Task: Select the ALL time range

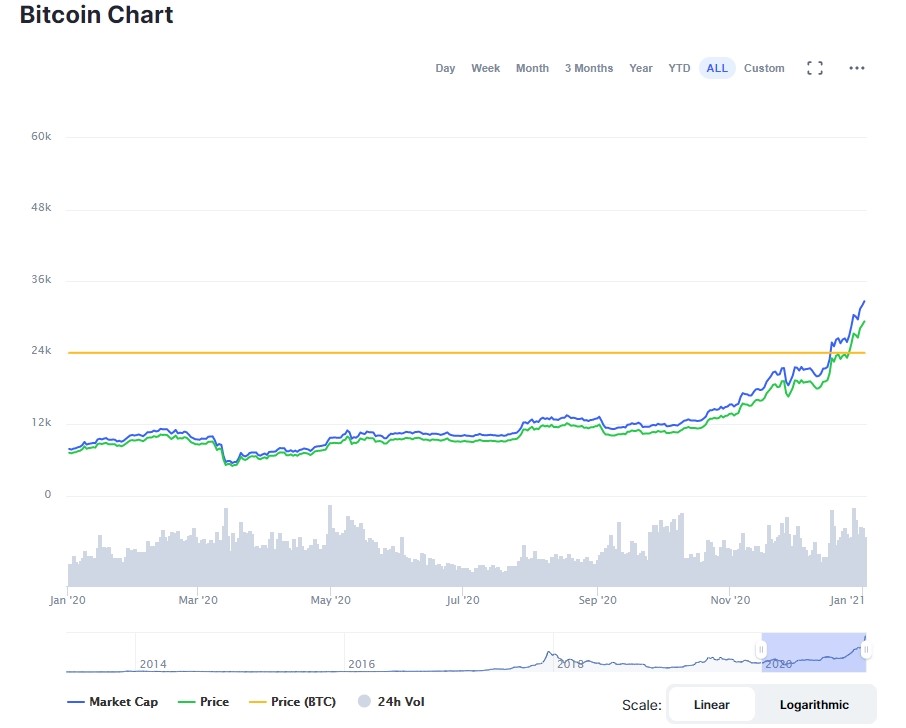Action: [x=717, y=68]
